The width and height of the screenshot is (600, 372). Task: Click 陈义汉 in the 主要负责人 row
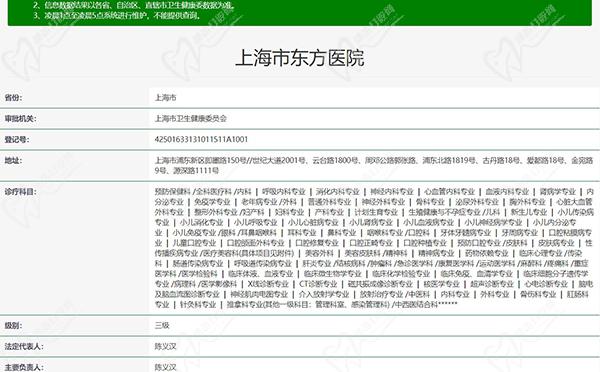click(x=166, y=367)
